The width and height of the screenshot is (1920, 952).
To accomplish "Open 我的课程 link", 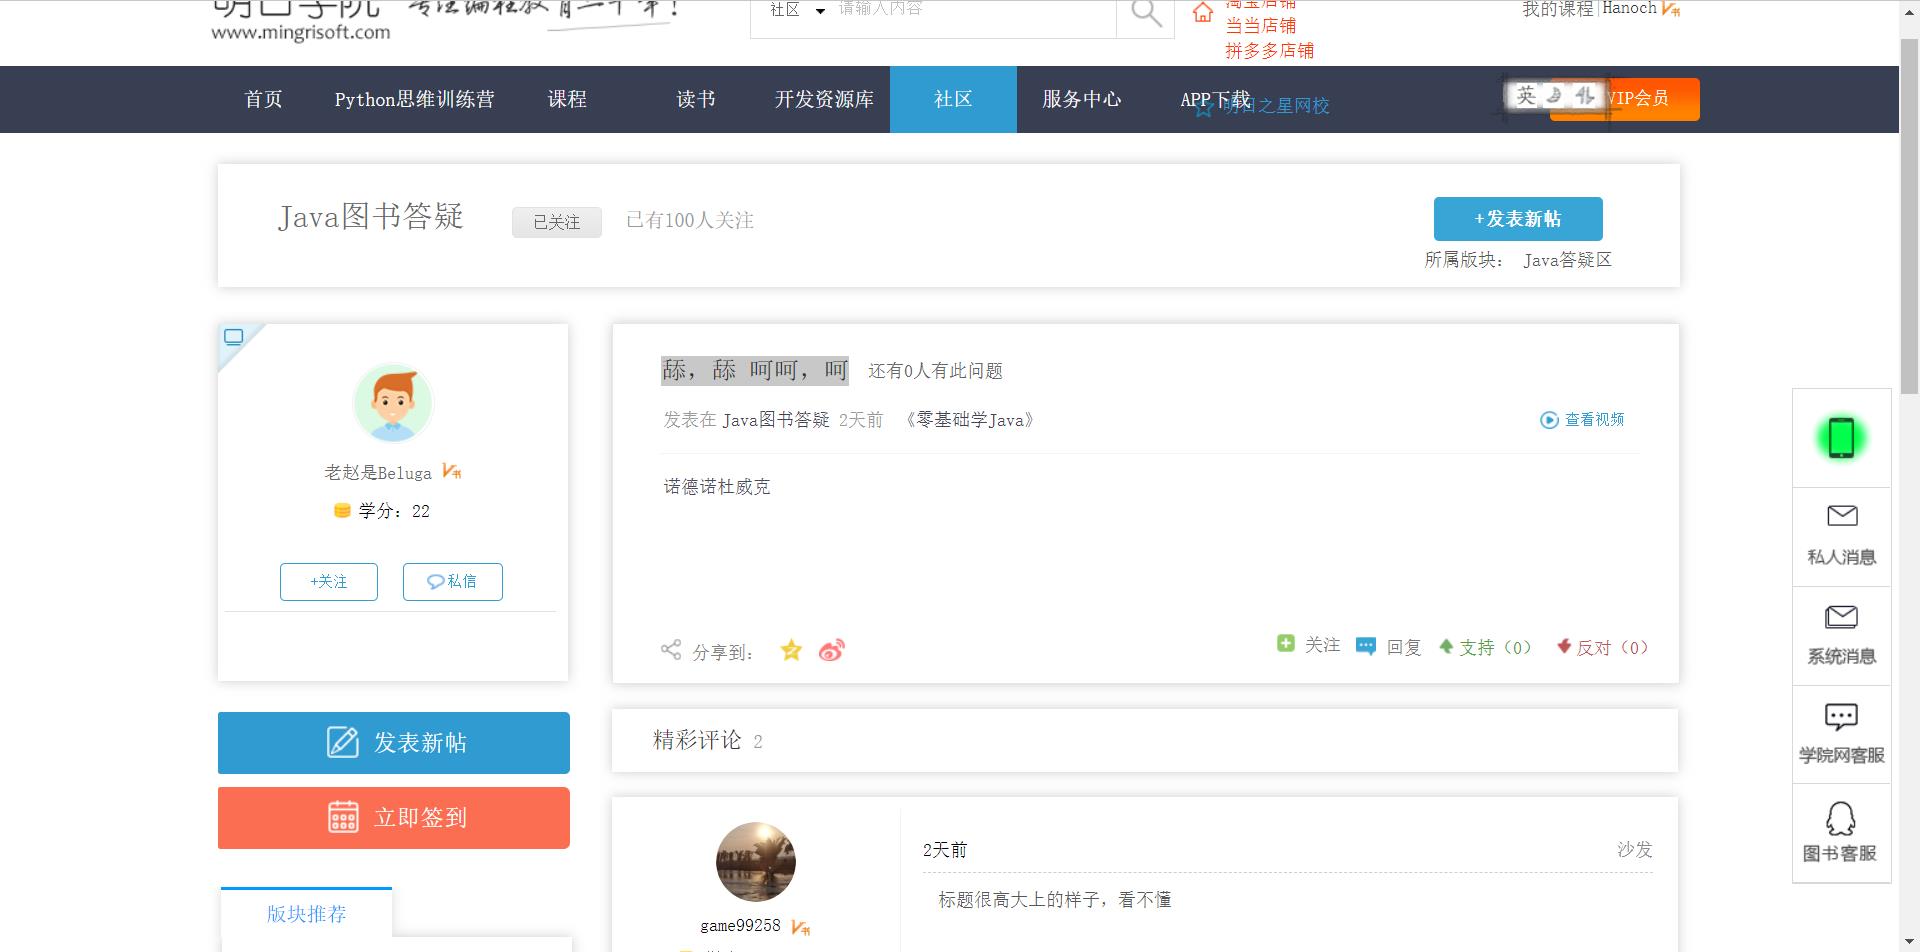I will [1557, 9].
